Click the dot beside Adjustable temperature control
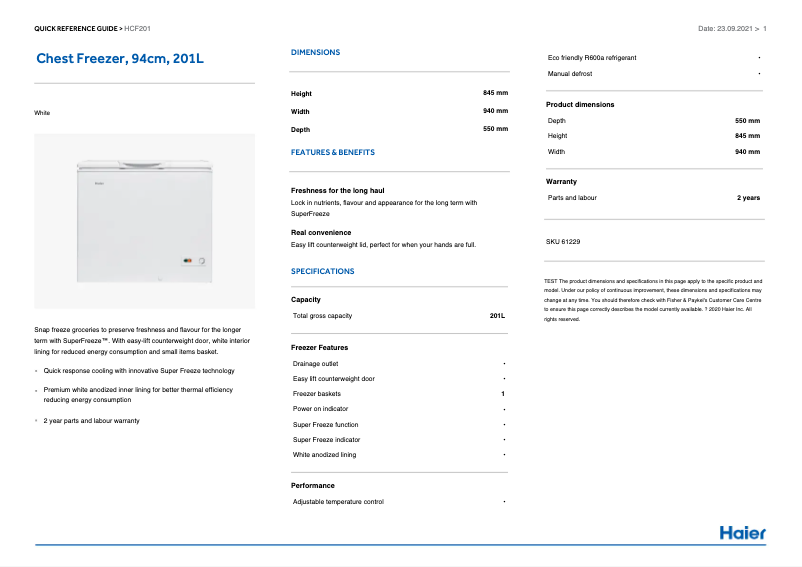 coord(504,502)
